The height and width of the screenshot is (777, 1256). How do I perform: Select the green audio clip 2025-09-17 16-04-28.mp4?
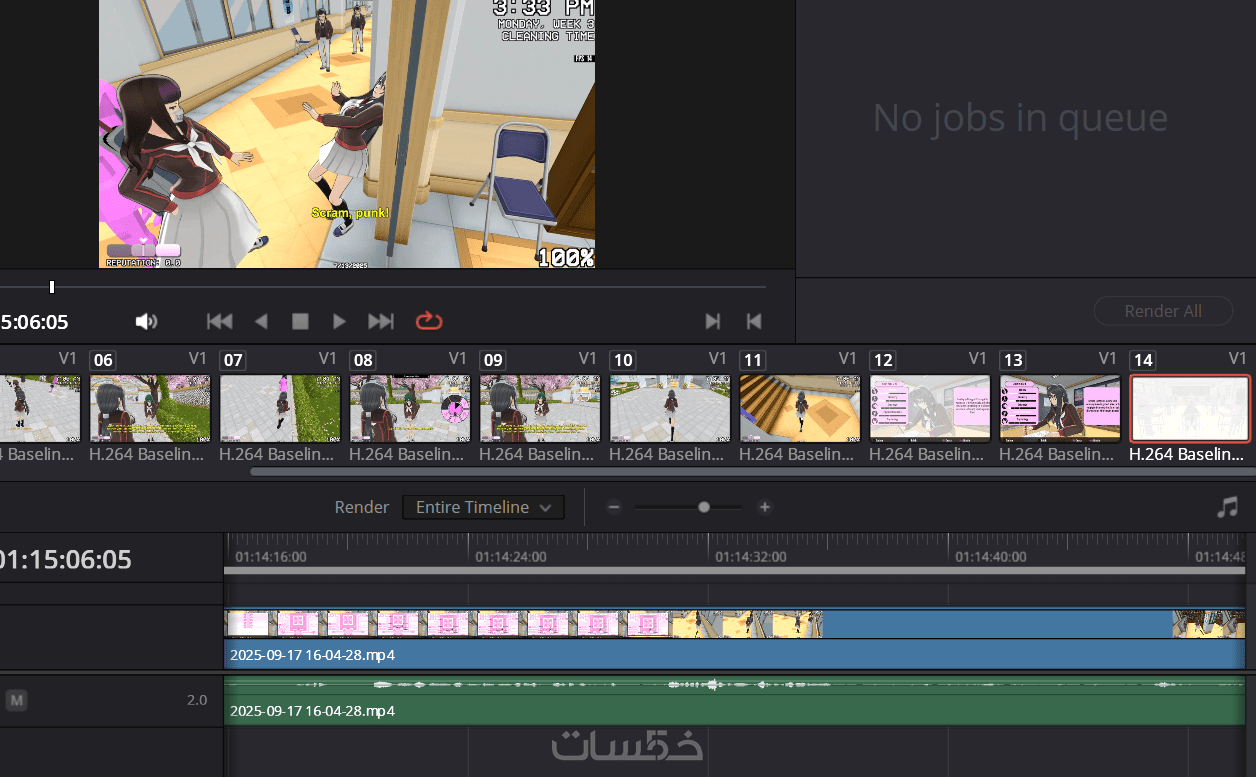click(734, 701)
